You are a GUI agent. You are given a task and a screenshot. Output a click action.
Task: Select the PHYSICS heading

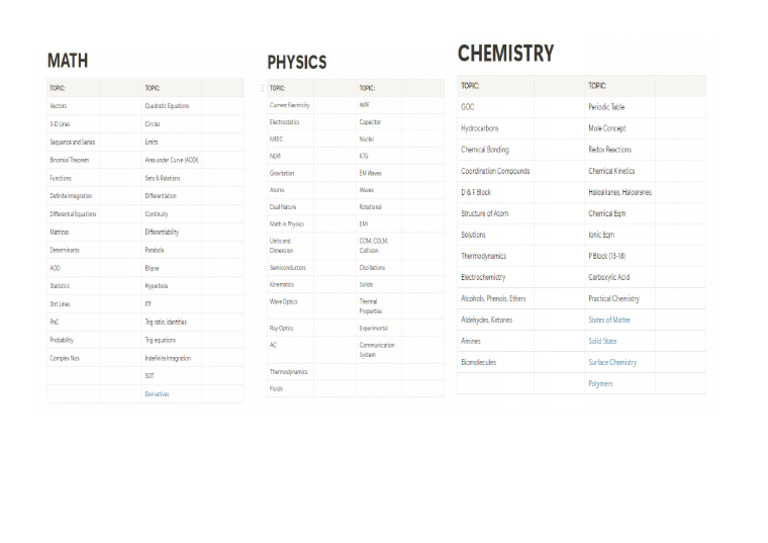point(297,62)
